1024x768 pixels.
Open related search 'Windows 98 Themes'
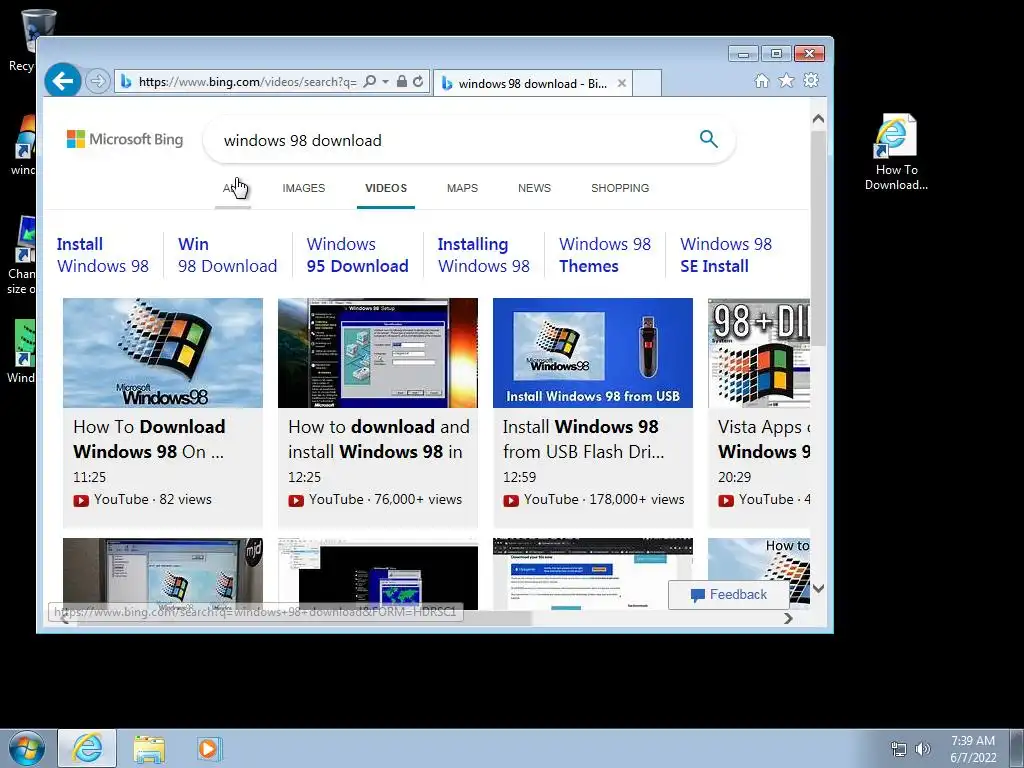click(x=605, y=255)
